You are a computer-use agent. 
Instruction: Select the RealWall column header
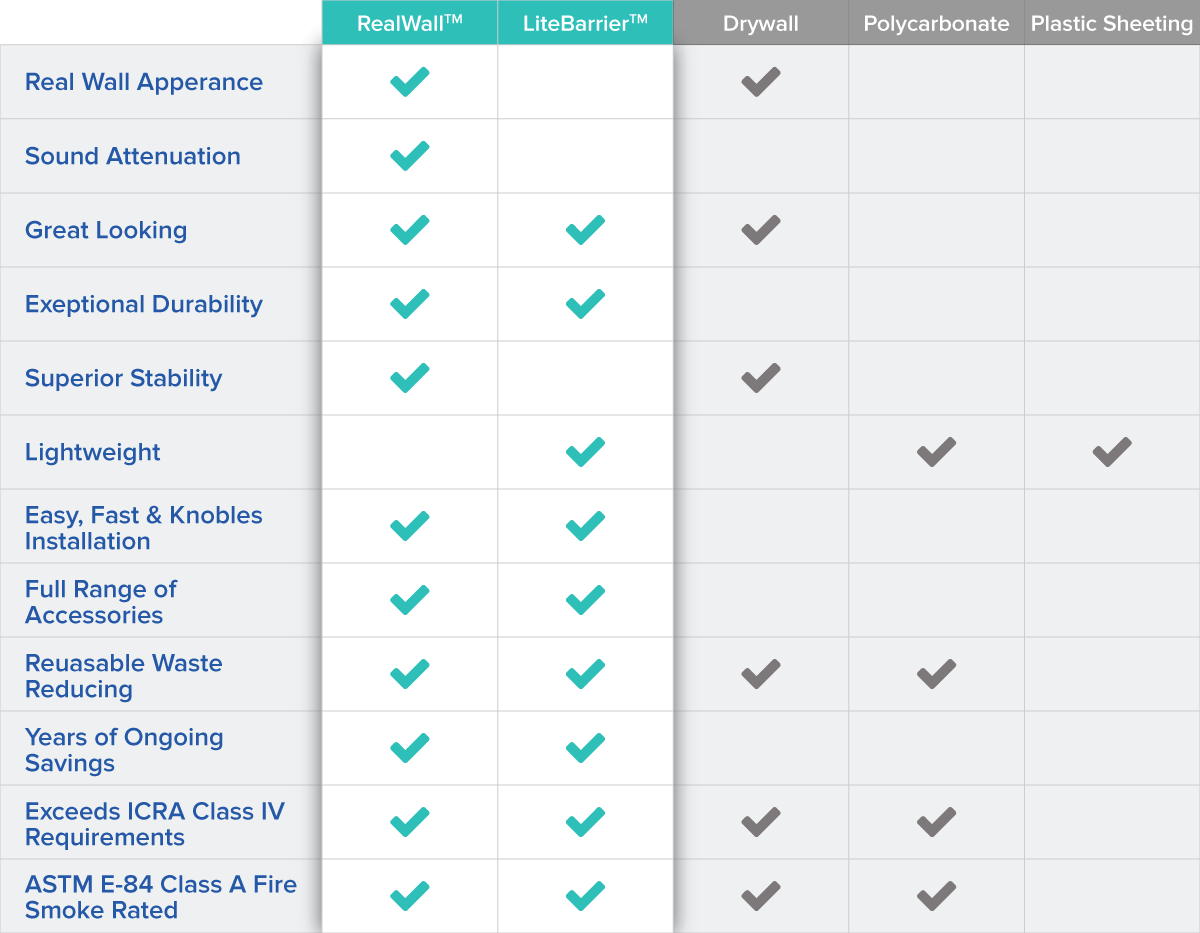pos(410,23)
